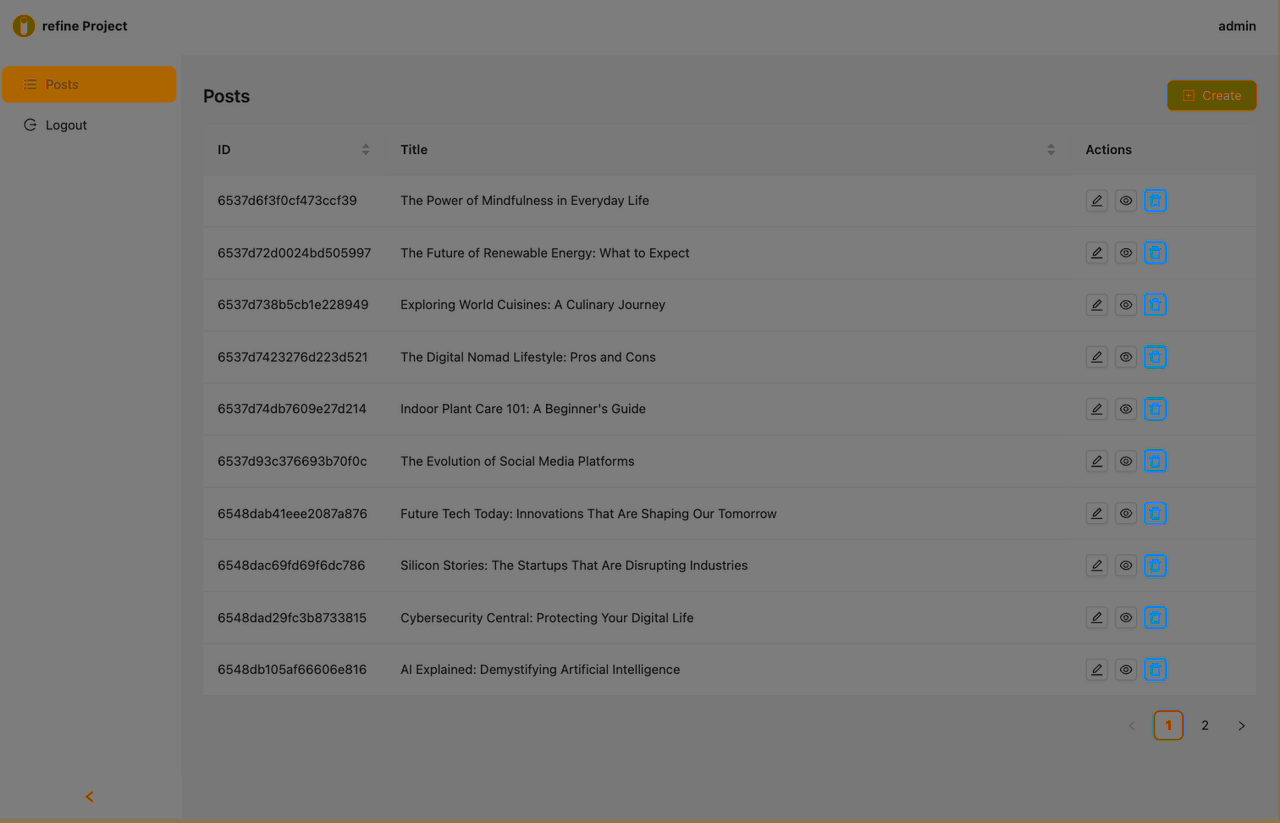Delete the Digital Nomad Lifestyle post
Image resolution: width=1280 pixels, height=823 pixels.
[x=1155, y=356]
